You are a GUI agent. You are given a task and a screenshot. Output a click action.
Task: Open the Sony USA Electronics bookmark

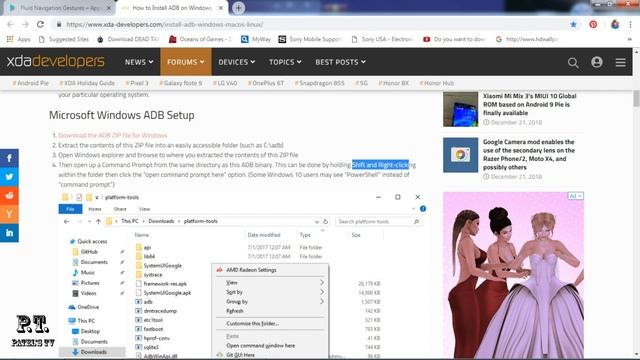coord(382,39)
